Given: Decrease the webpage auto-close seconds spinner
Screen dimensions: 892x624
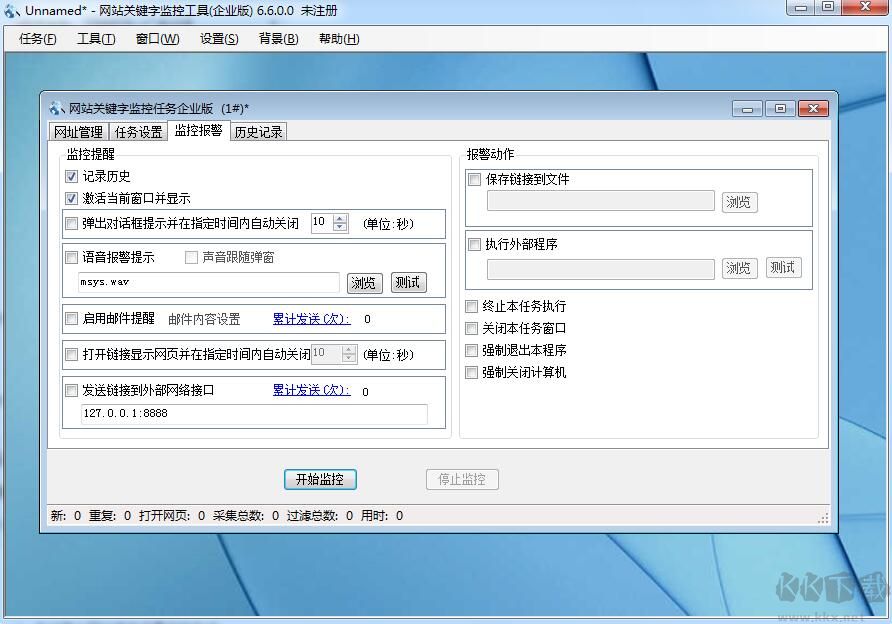Looking at the screenshot, I should [x=349, y=358].
